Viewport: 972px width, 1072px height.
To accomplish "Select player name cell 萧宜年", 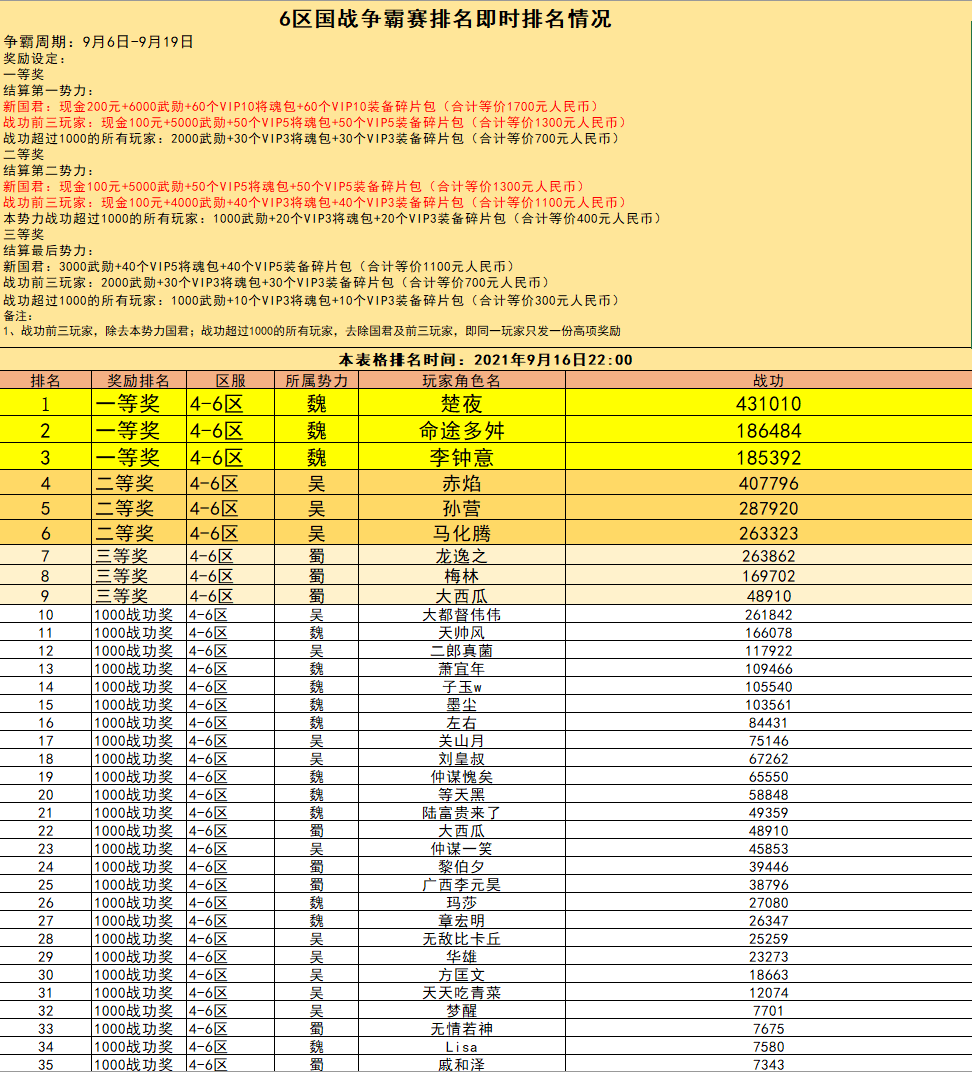I will coord(461,669).
